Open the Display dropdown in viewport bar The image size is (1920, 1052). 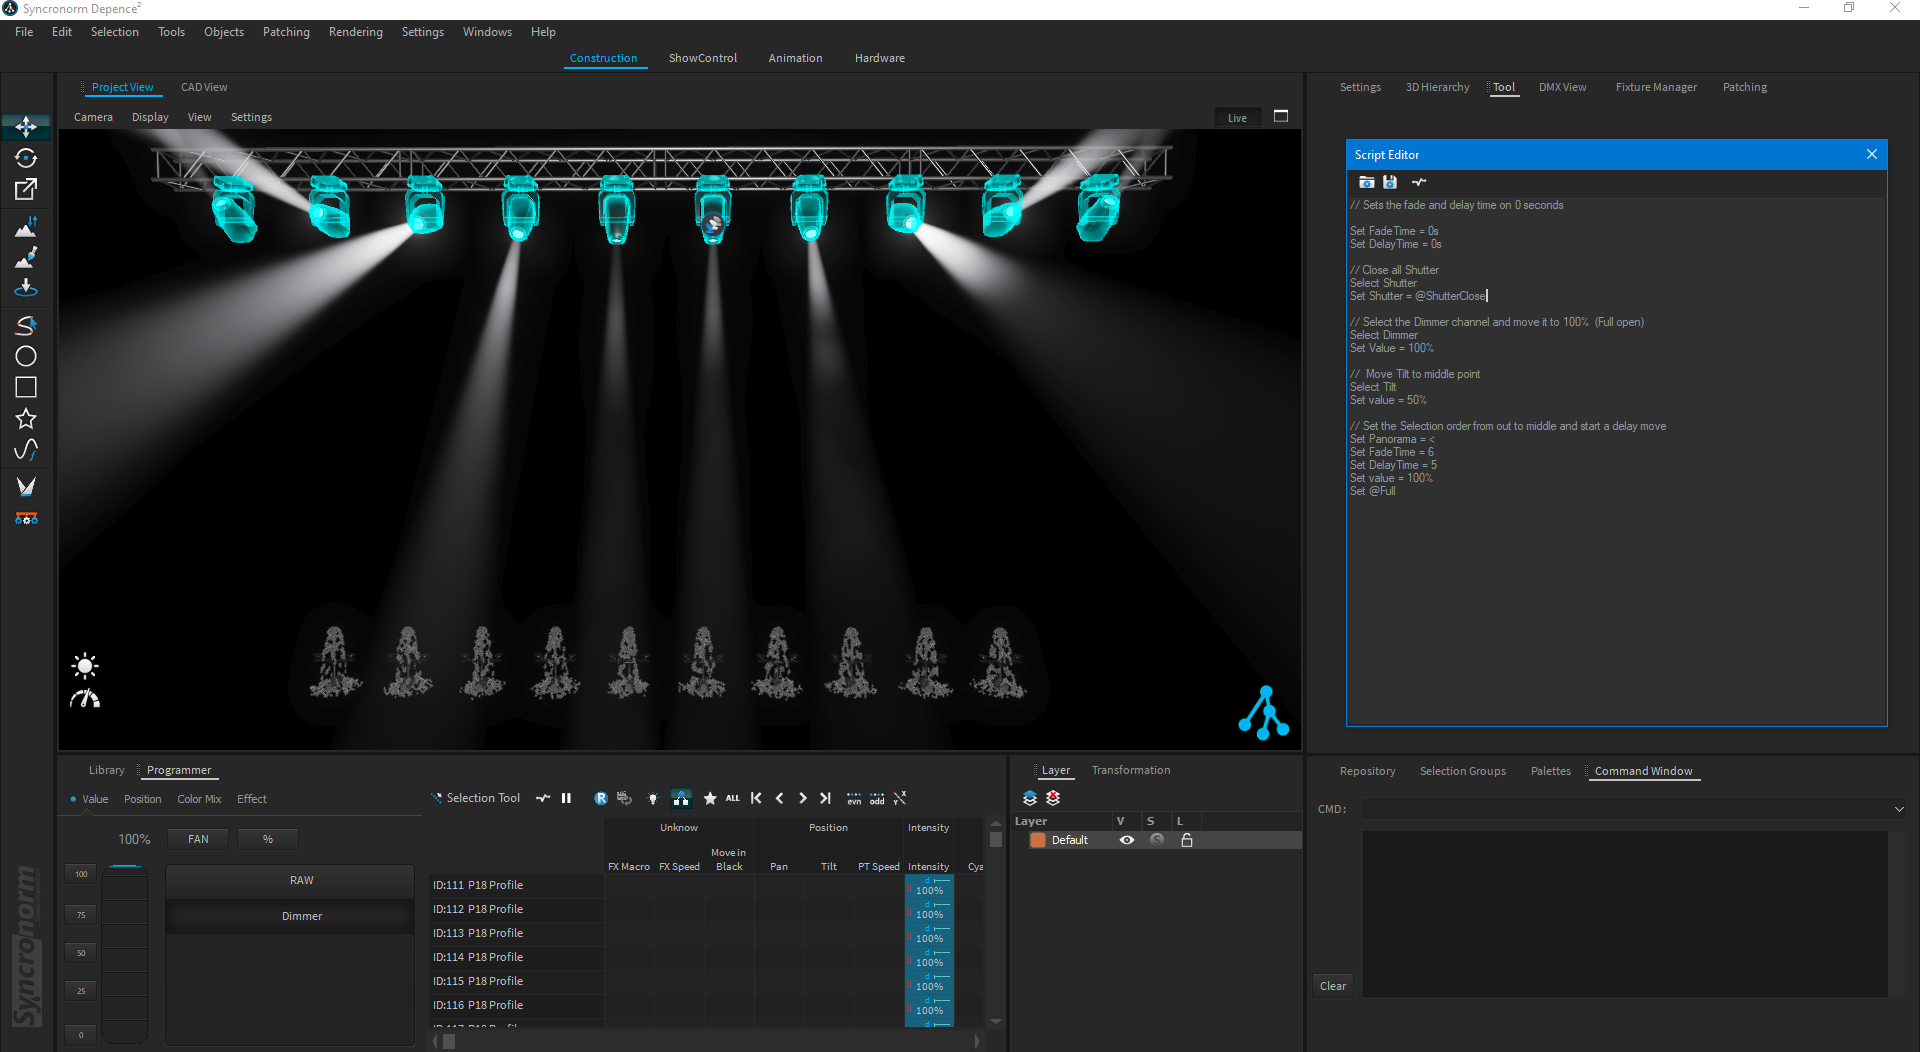coord(150,117)
